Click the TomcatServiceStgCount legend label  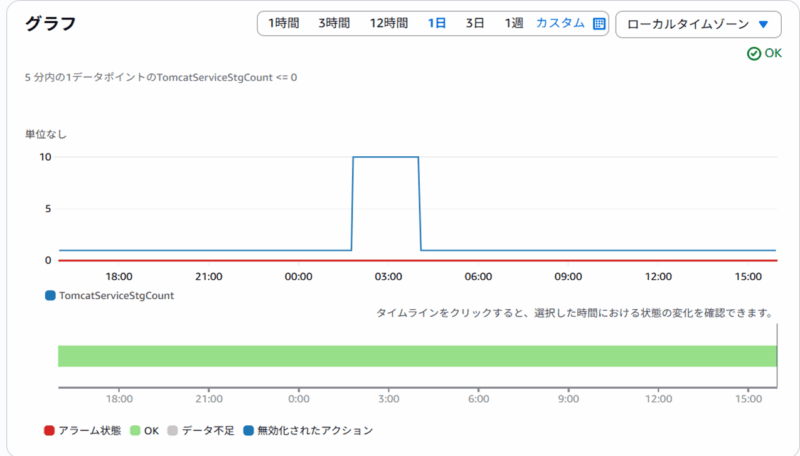coord(116,295)
